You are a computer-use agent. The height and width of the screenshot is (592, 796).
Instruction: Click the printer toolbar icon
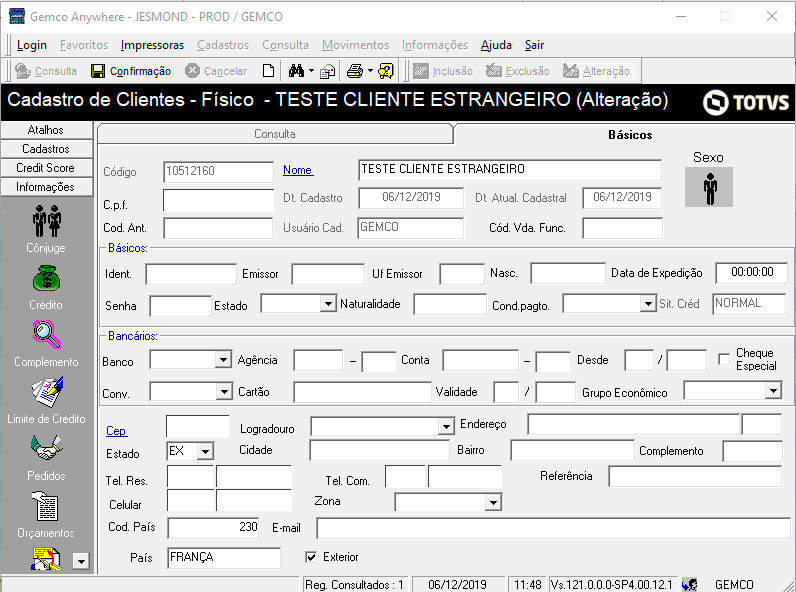point(355,71)
